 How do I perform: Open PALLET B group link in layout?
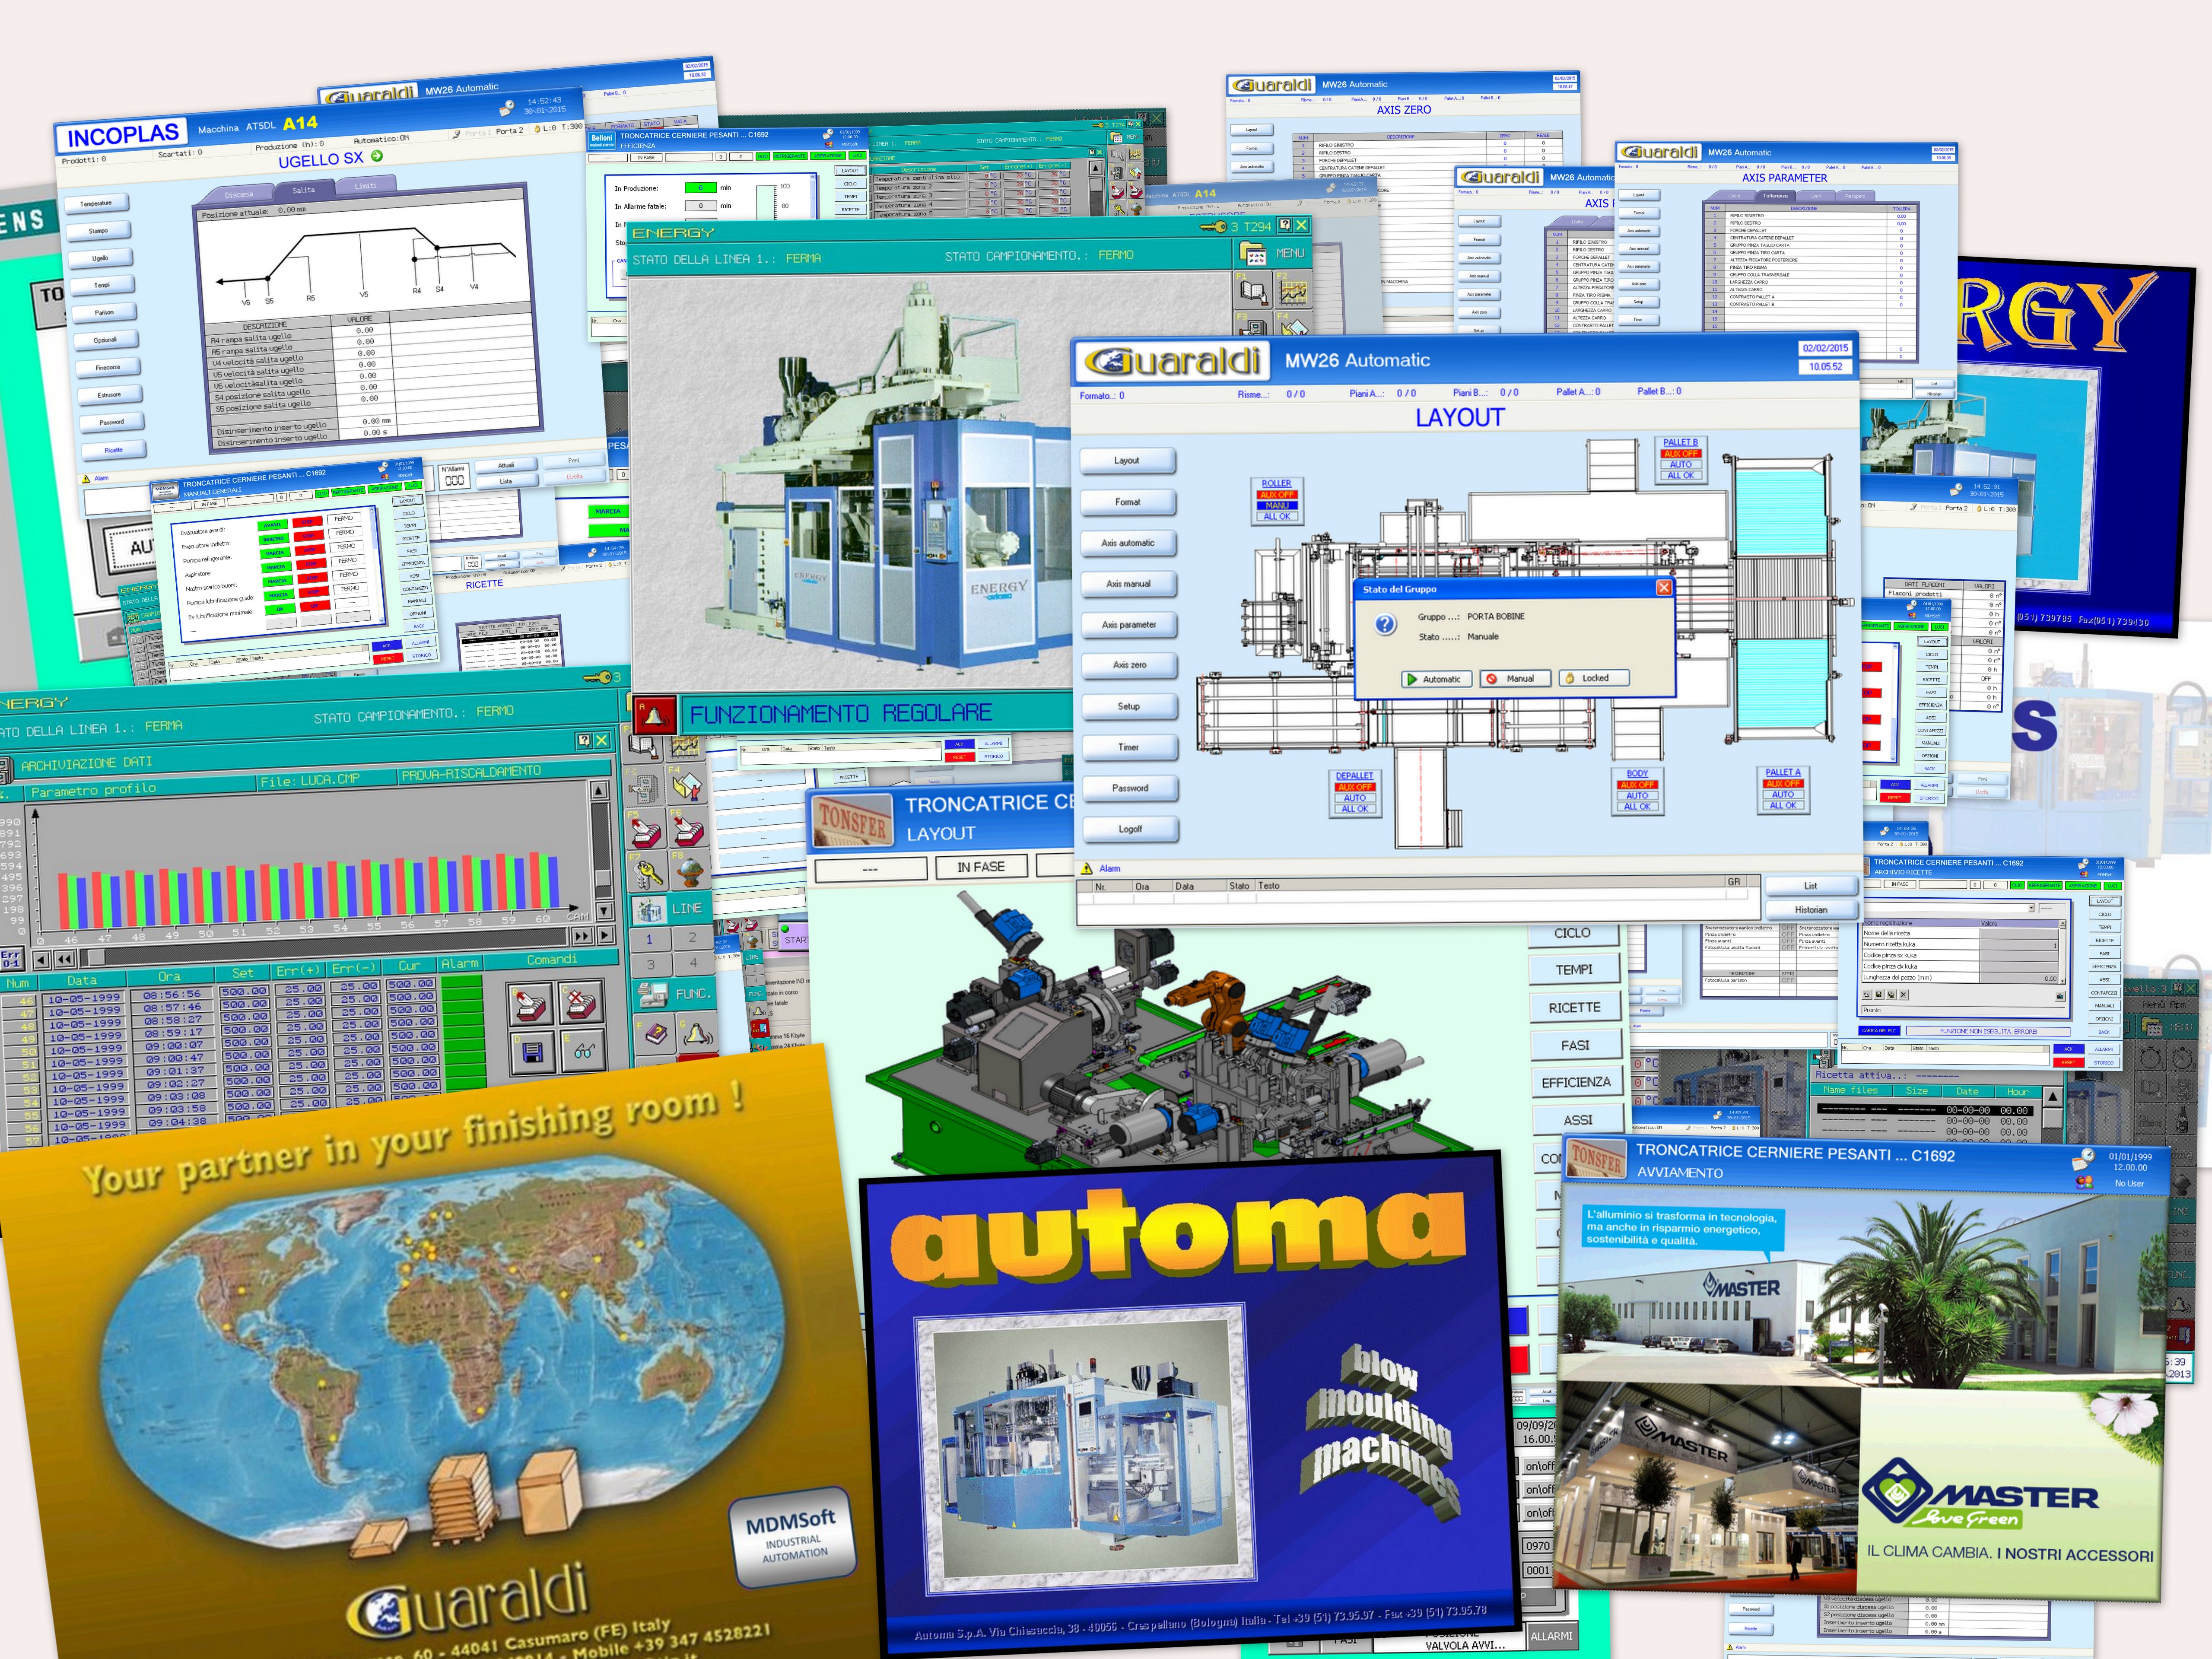pos(1680,442)
